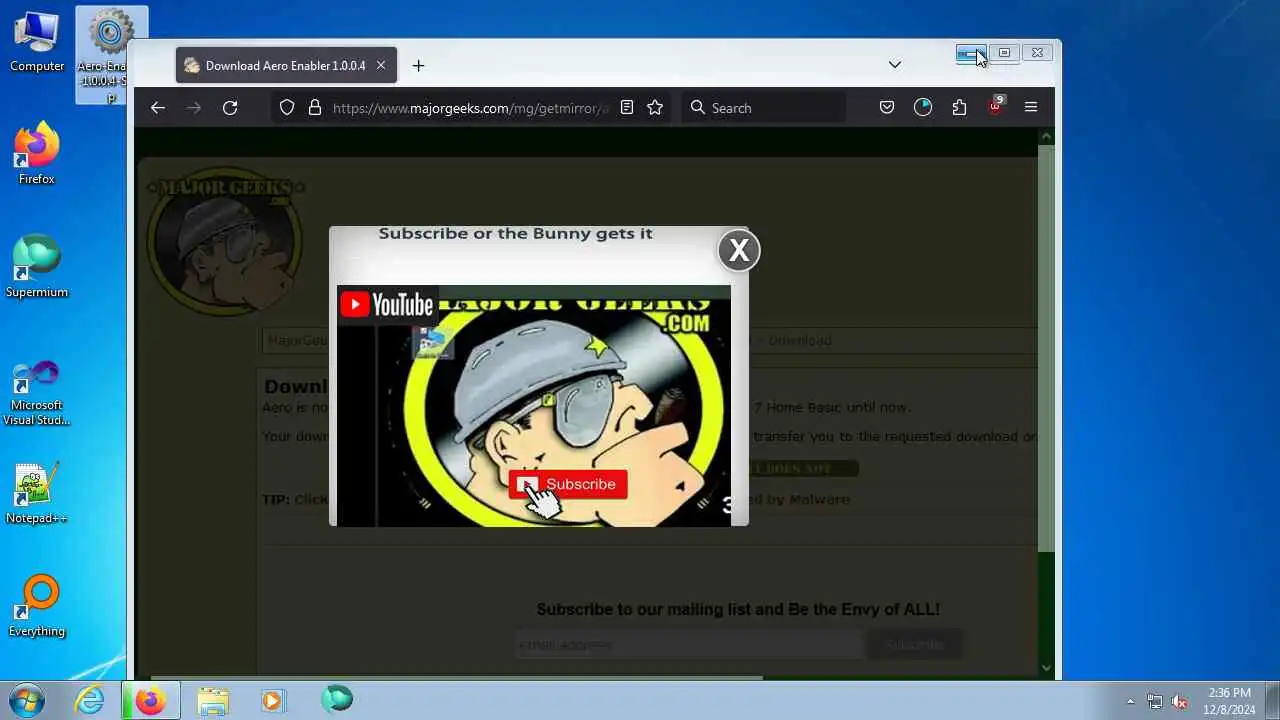The height and width of the screenshot is (720, 1280).
Task: Open Supermium from the taskbar
Action: 337,699
